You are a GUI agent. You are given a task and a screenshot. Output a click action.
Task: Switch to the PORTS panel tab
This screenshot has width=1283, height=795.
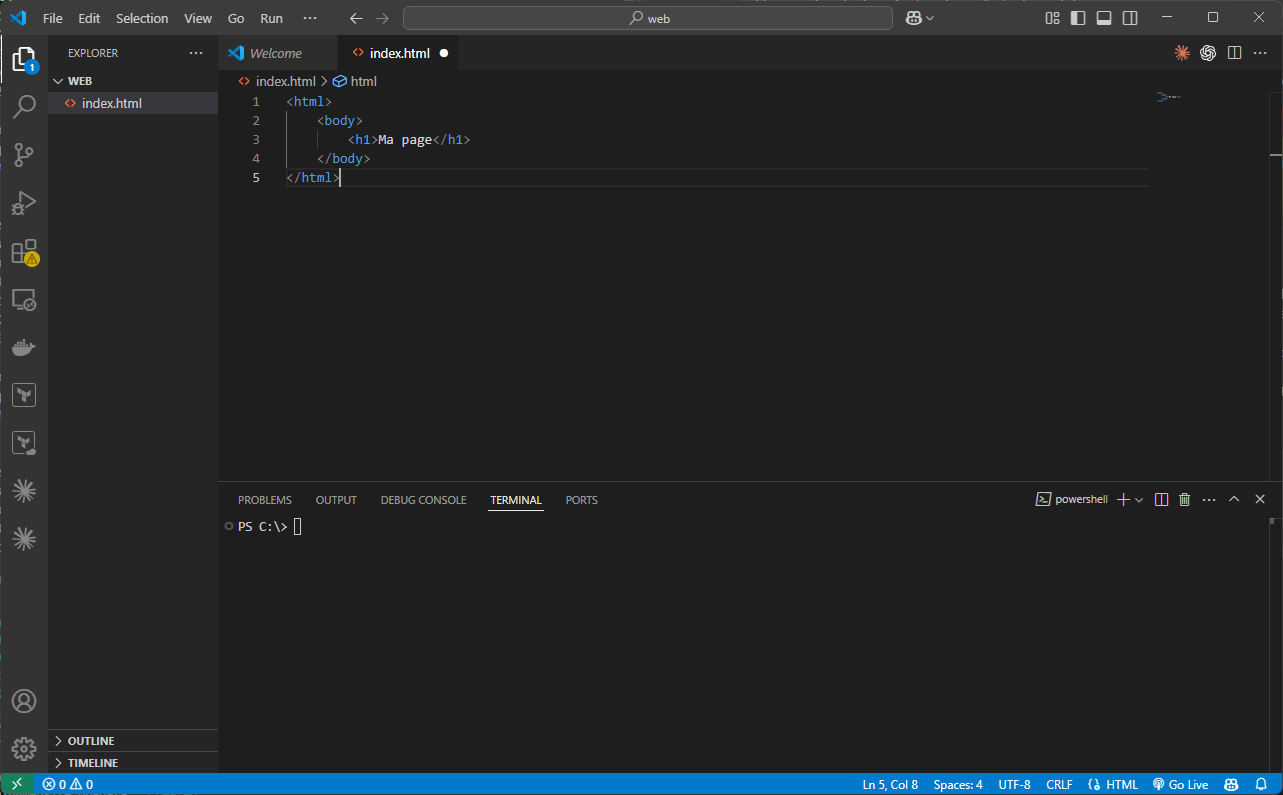[x=581, y=500]
